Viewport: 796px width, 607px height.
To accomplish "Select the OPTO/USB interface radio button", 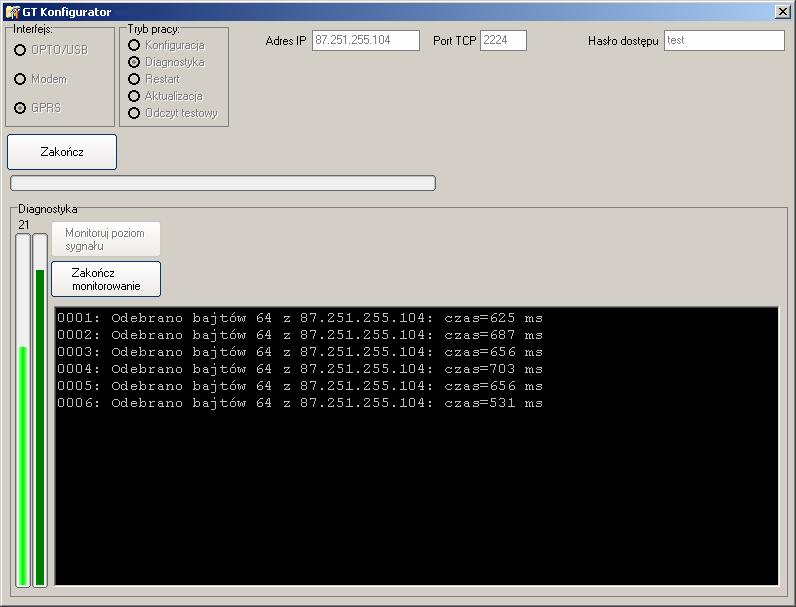I will 20,50.
